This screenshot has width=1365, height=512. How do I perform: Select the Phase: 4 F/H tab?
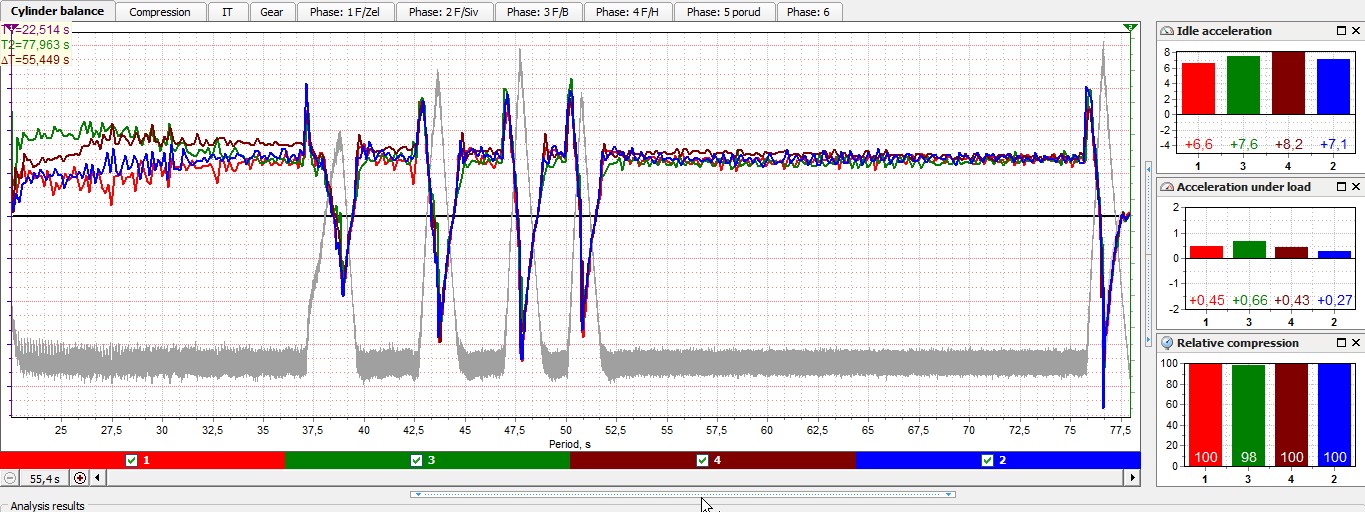point(627,12)
